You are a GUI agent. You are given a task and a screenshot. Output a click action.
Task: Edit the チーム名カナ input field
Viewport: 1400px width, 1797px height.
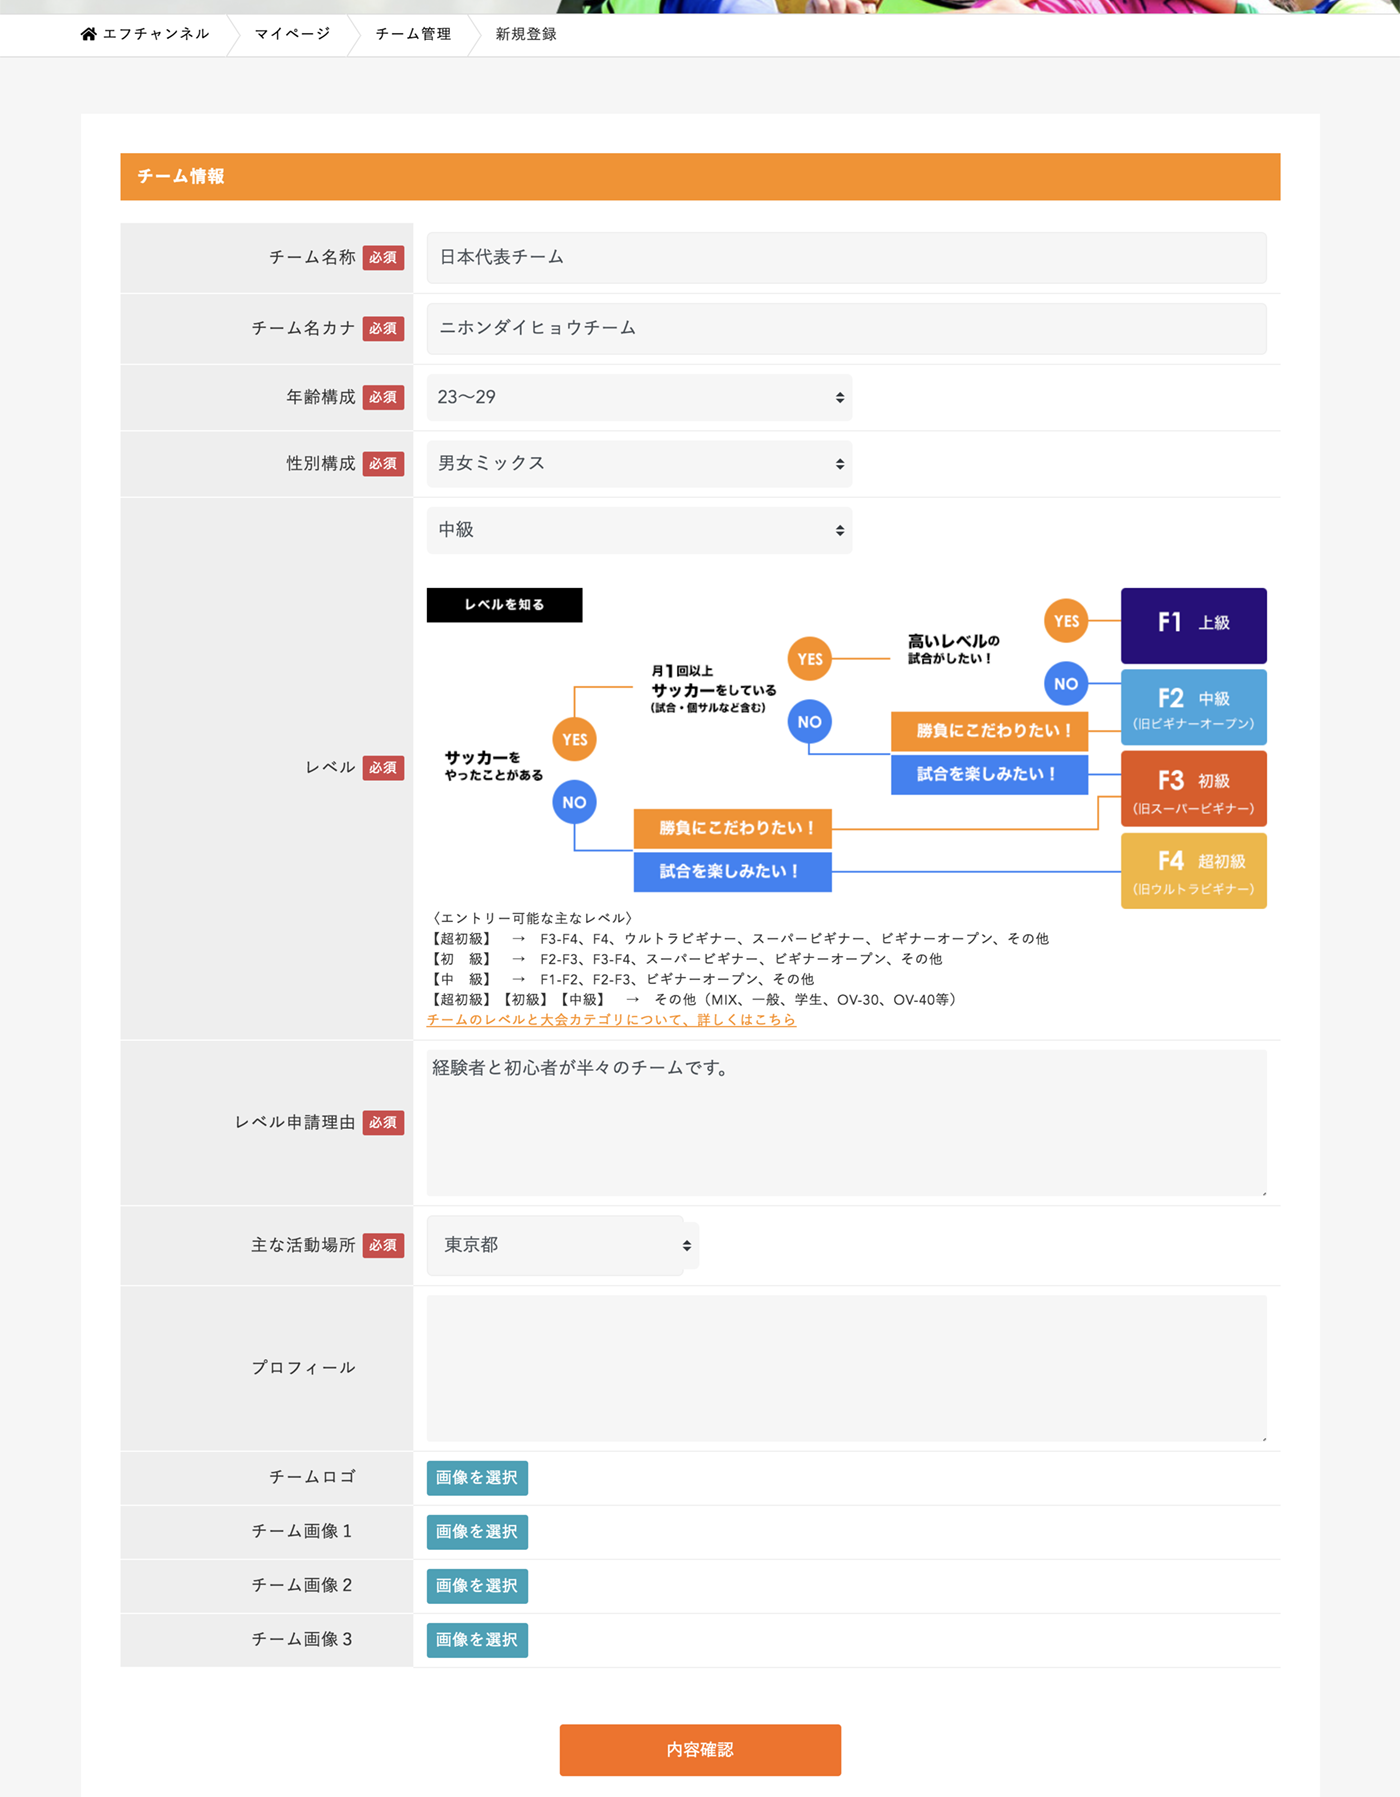(x=845, y=328)
